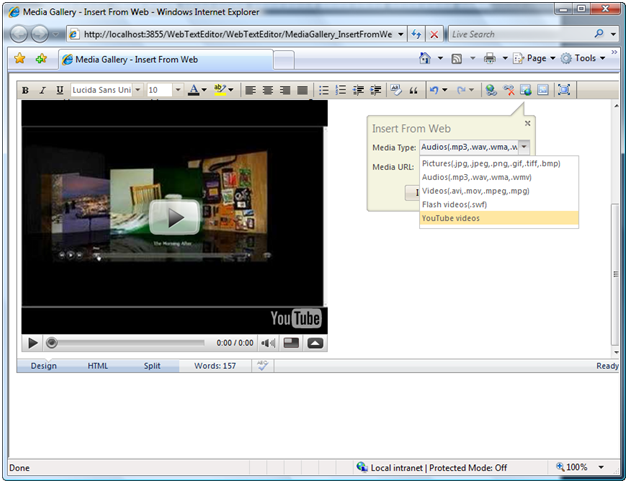
Task: Click the undo icon
Action: 435,90
